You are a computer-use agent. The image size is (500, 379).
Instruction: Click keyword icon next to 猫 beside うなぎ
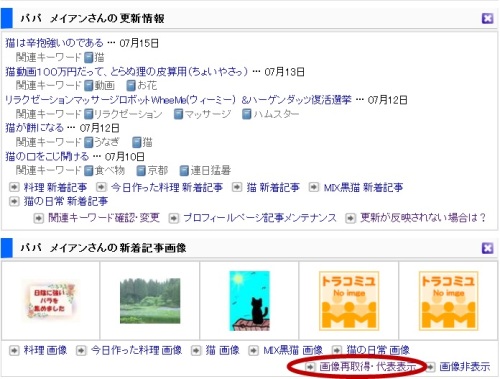tap(137, 142)
